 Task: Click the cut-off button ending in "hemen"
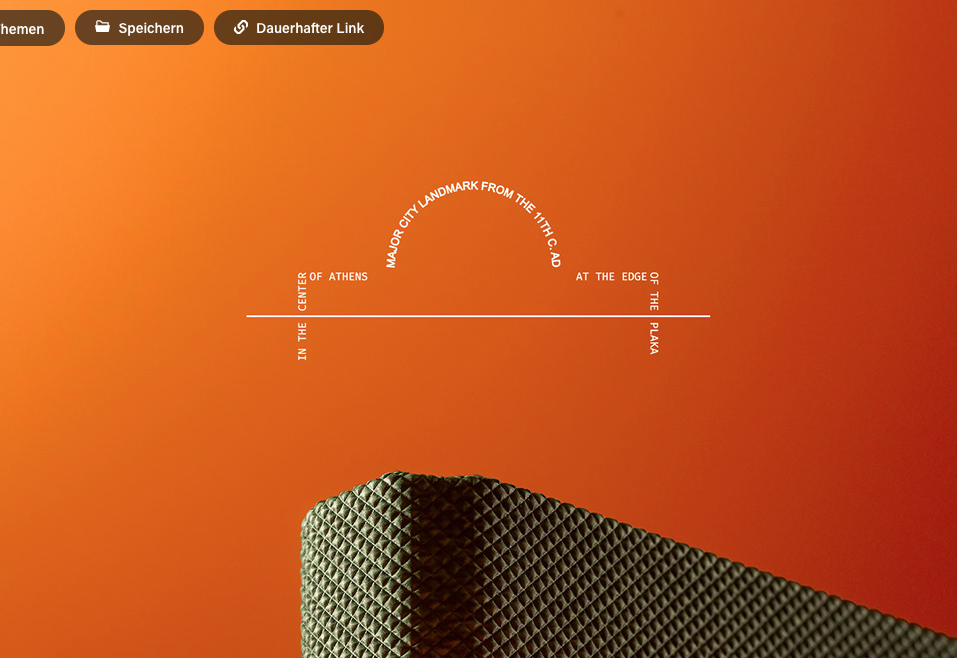tap(27, 28)
